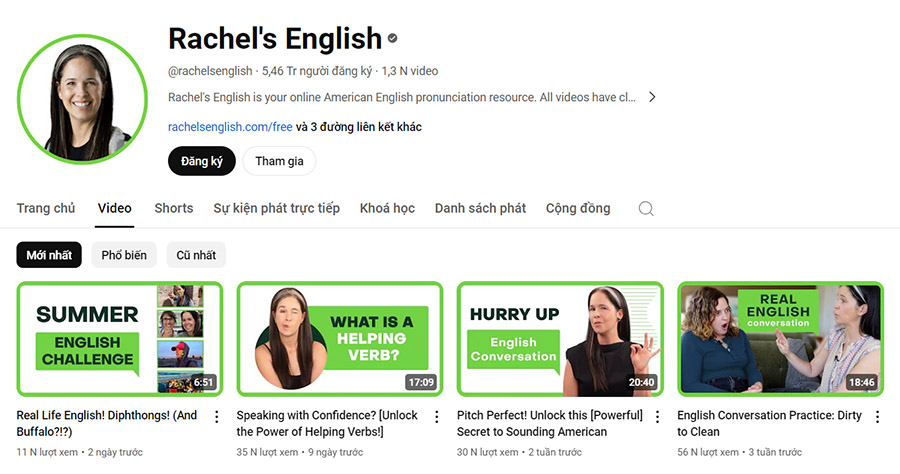This screenshot has width=900, height=474.
Task: Click the verified checkmark badge
Action: tap(393, 38)
